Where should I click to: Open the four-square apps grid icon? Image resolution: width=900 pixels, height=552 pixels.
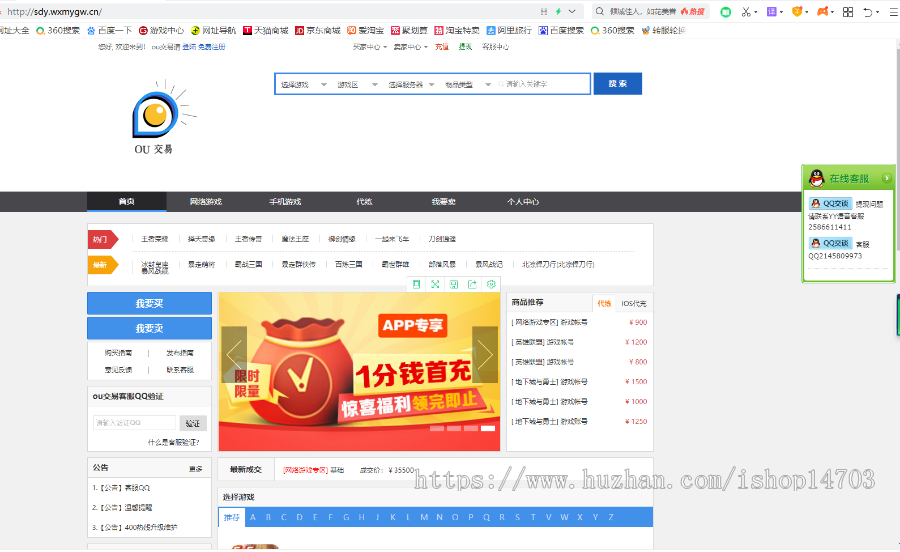pyautogui.click(x=848, y=11)
